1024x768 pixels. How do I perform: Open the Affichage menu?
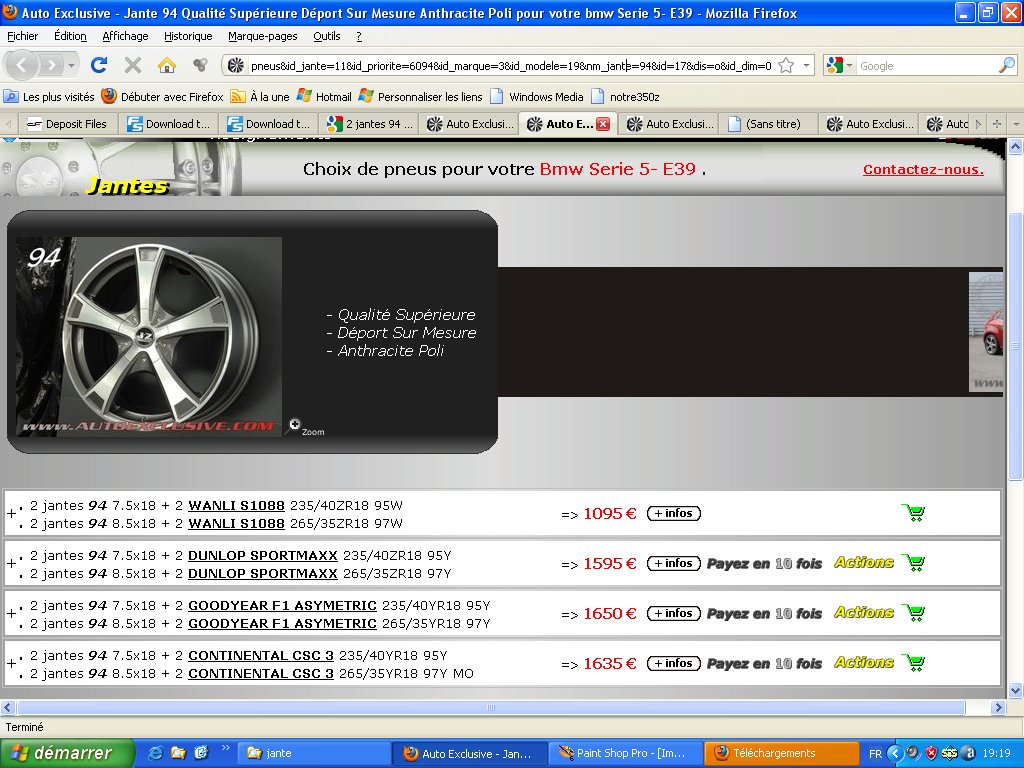(125, 36)
